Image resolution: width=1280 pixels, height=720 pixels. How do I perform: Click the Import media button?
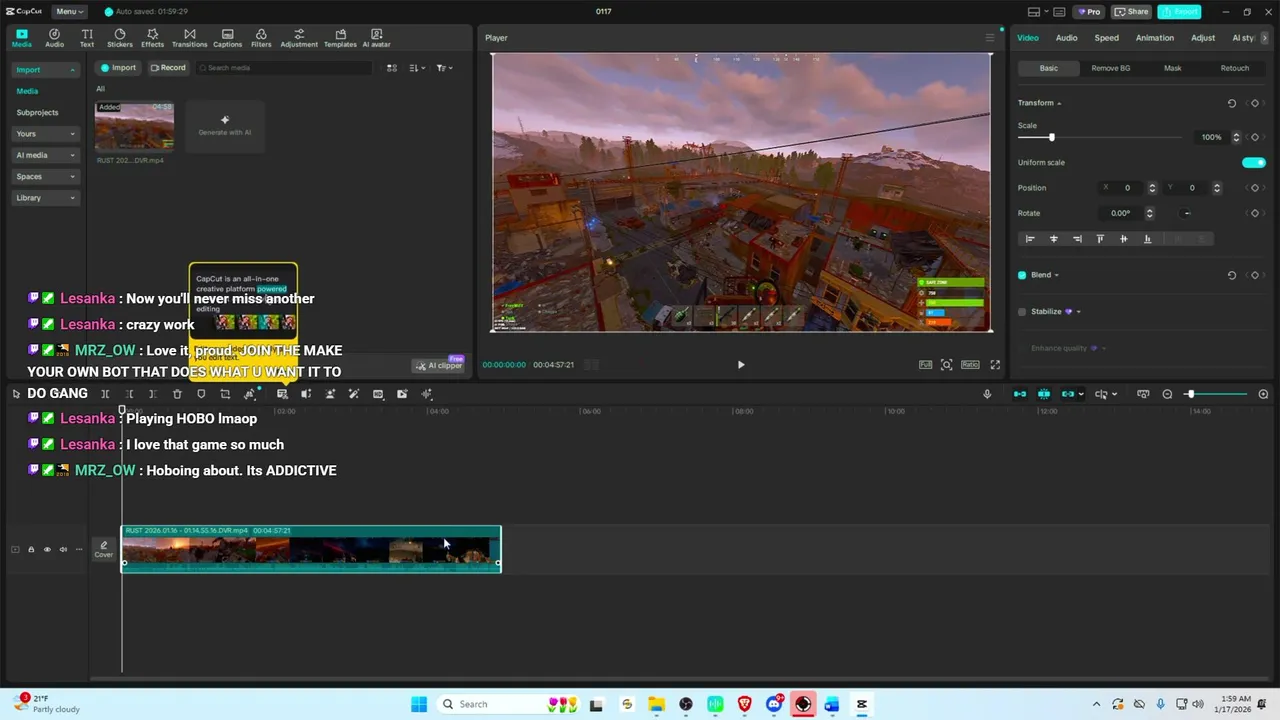pos(118,68)
